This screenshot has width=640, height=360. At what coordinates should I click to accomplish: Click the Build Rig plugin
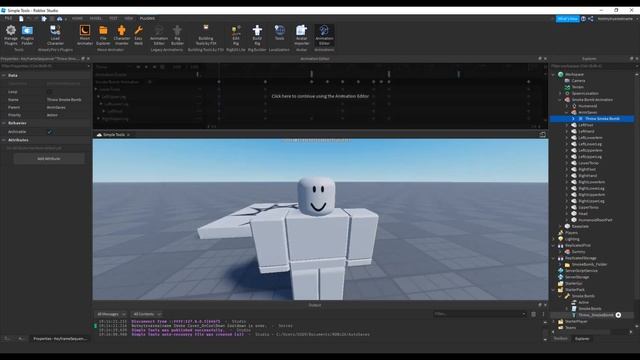[257, 35]
